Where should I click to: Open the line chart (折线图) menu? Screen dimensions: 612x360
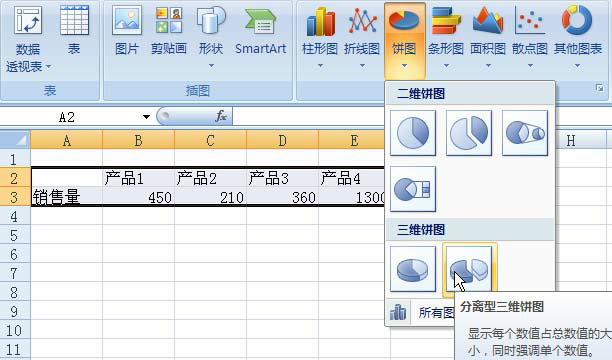coord(362,38)
